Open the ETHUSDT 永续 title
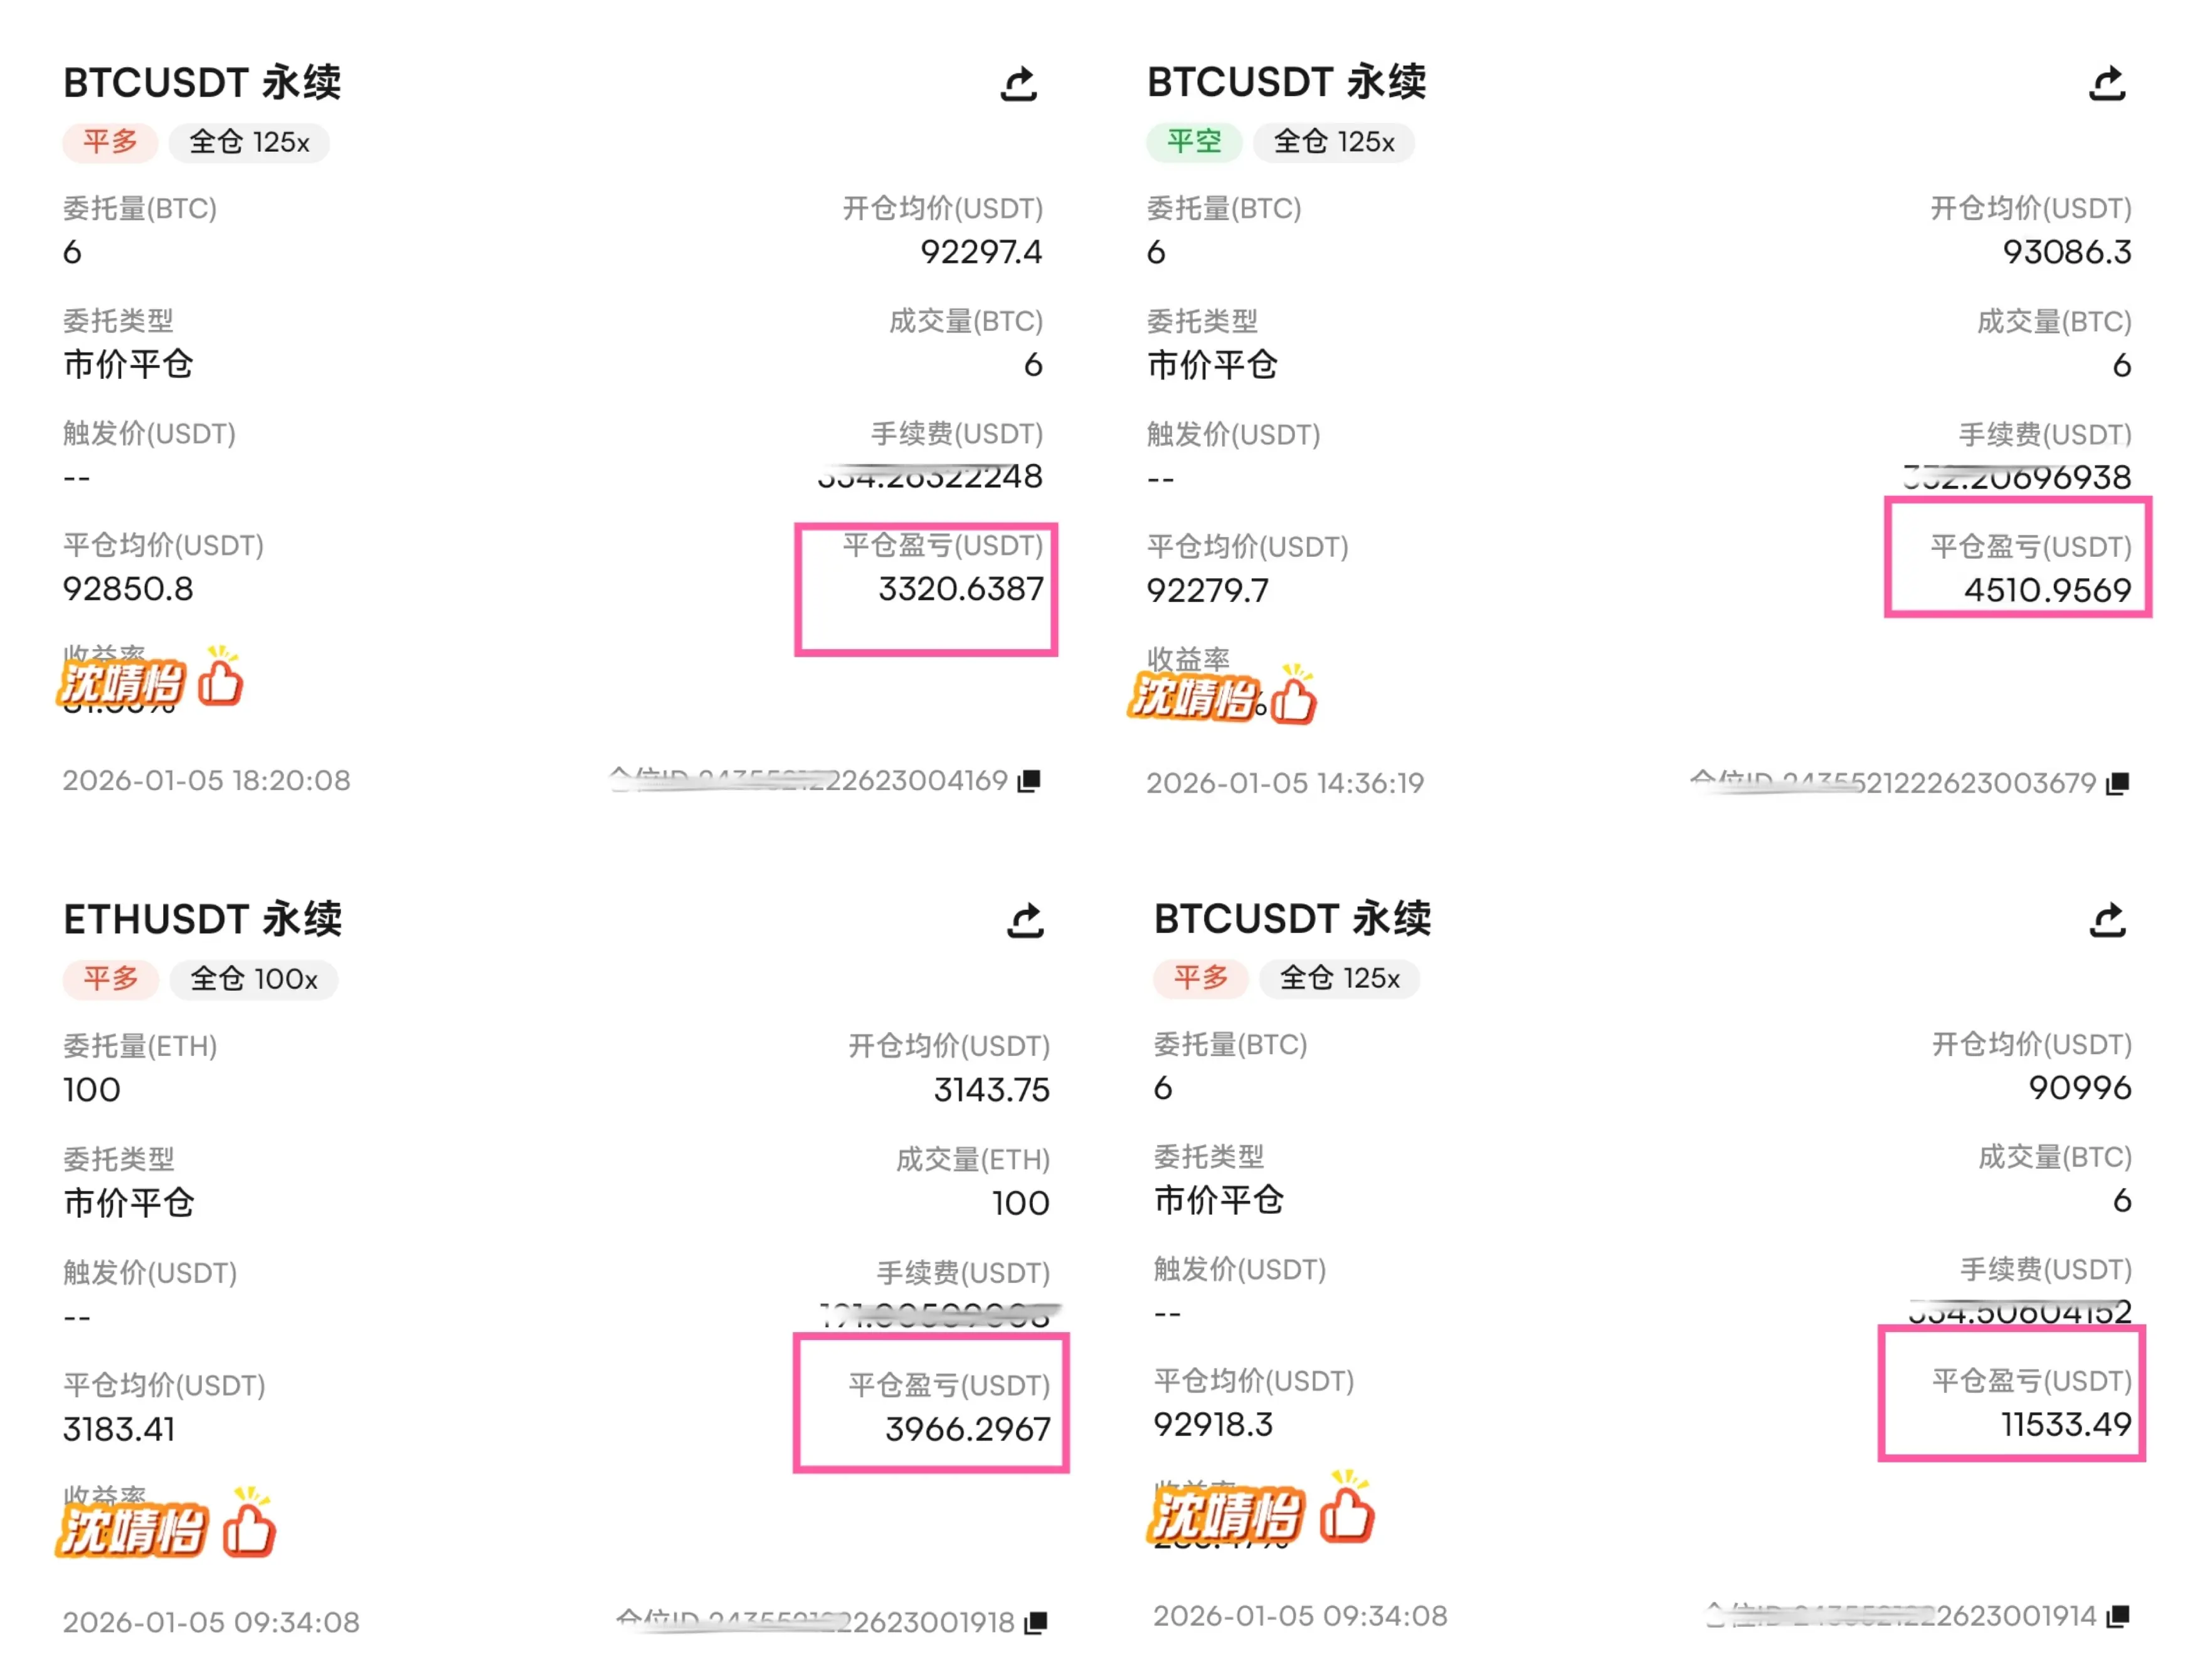 point(202,919)
